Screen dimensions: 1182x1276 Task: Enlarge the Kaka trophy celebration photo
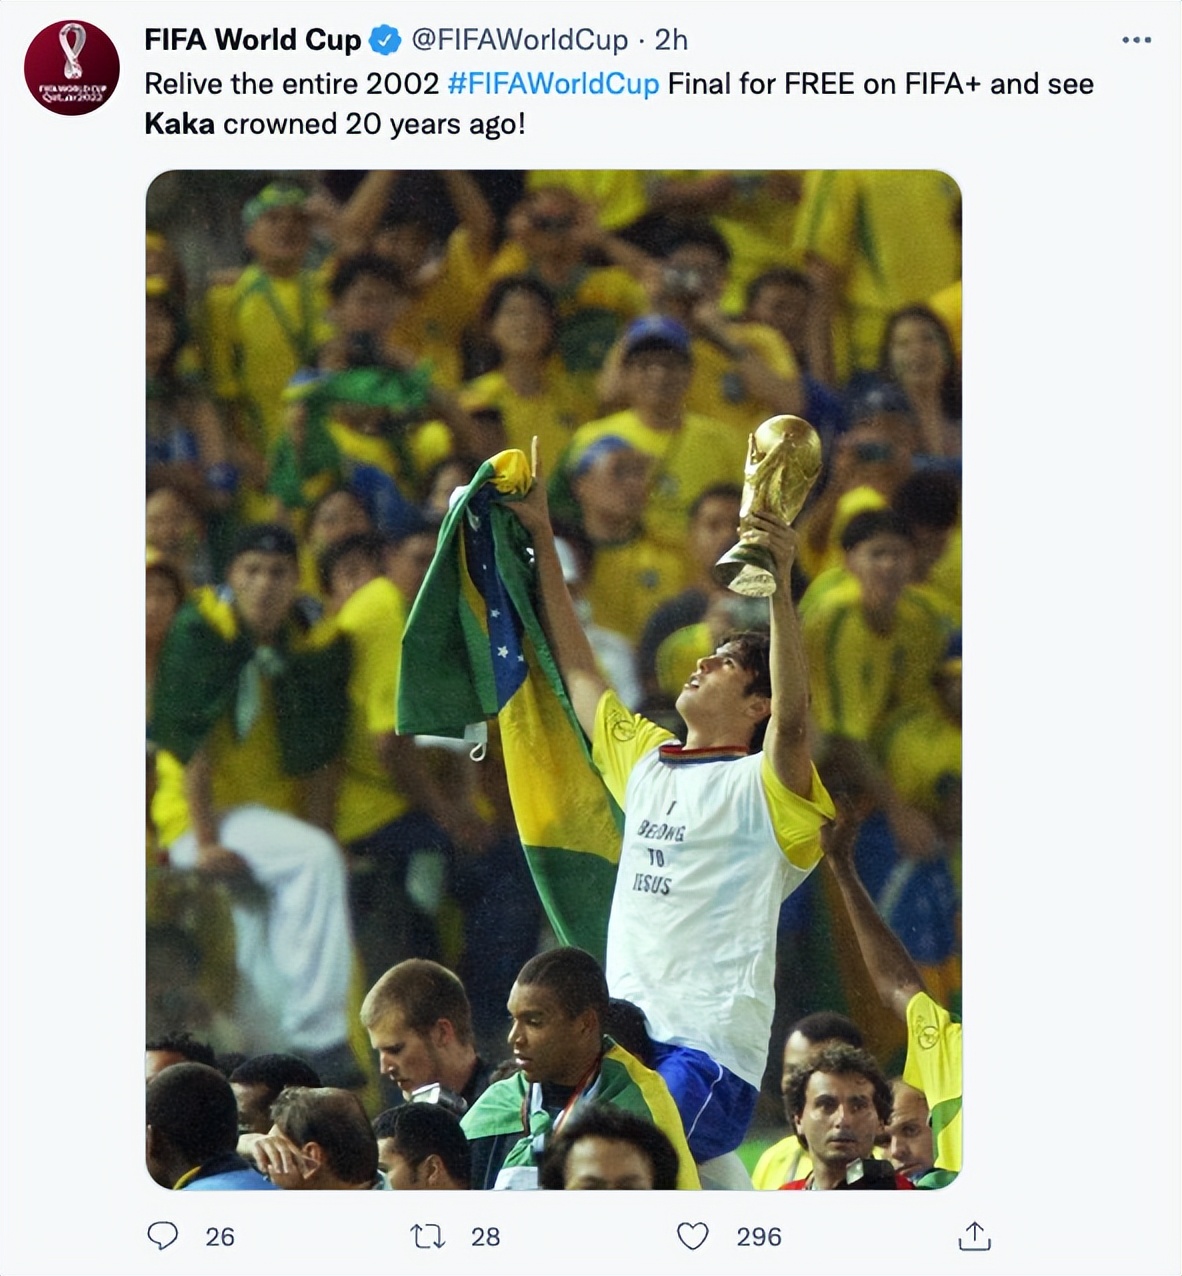pos(553,679)
